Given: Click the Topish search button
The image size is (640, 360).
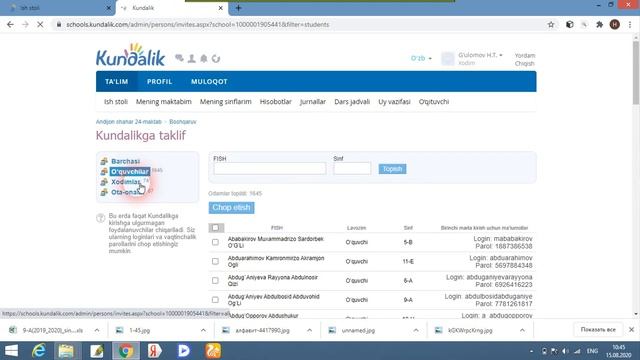Looking at the screenshot, I should click(x=392, y=169).
